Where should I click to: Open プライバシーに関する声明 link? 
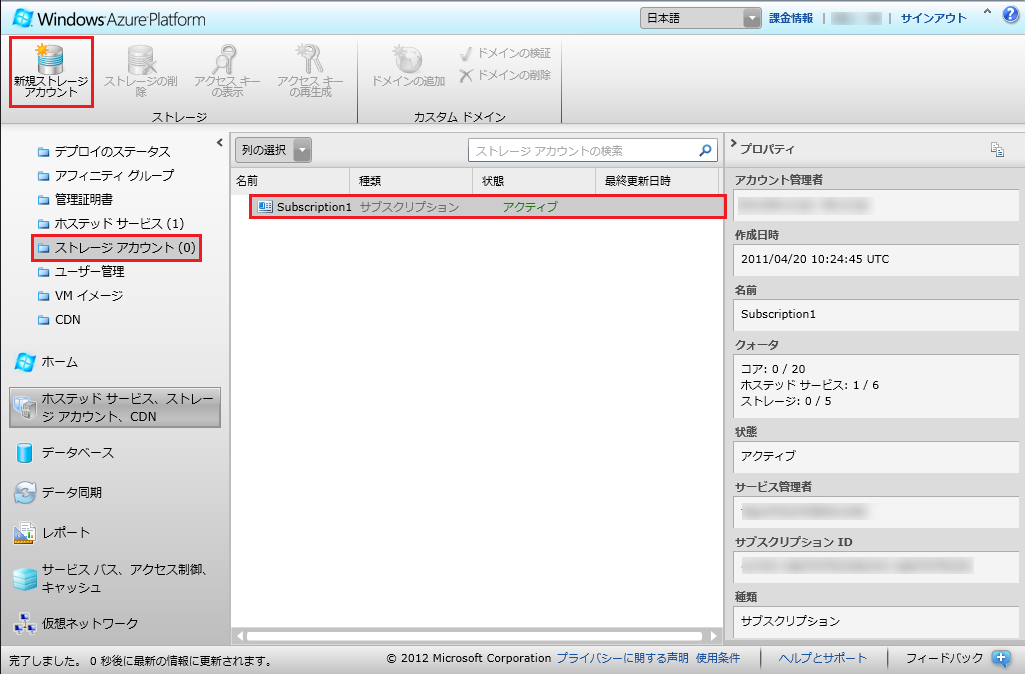pyautogui.click(x=622, y=658)
